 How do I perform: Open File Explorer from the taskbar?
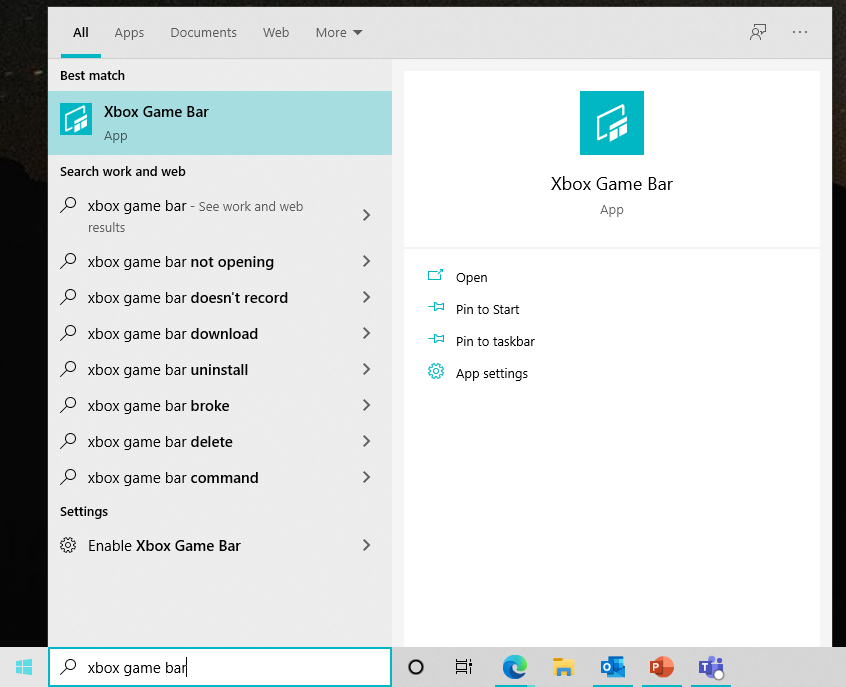[563, 667]
